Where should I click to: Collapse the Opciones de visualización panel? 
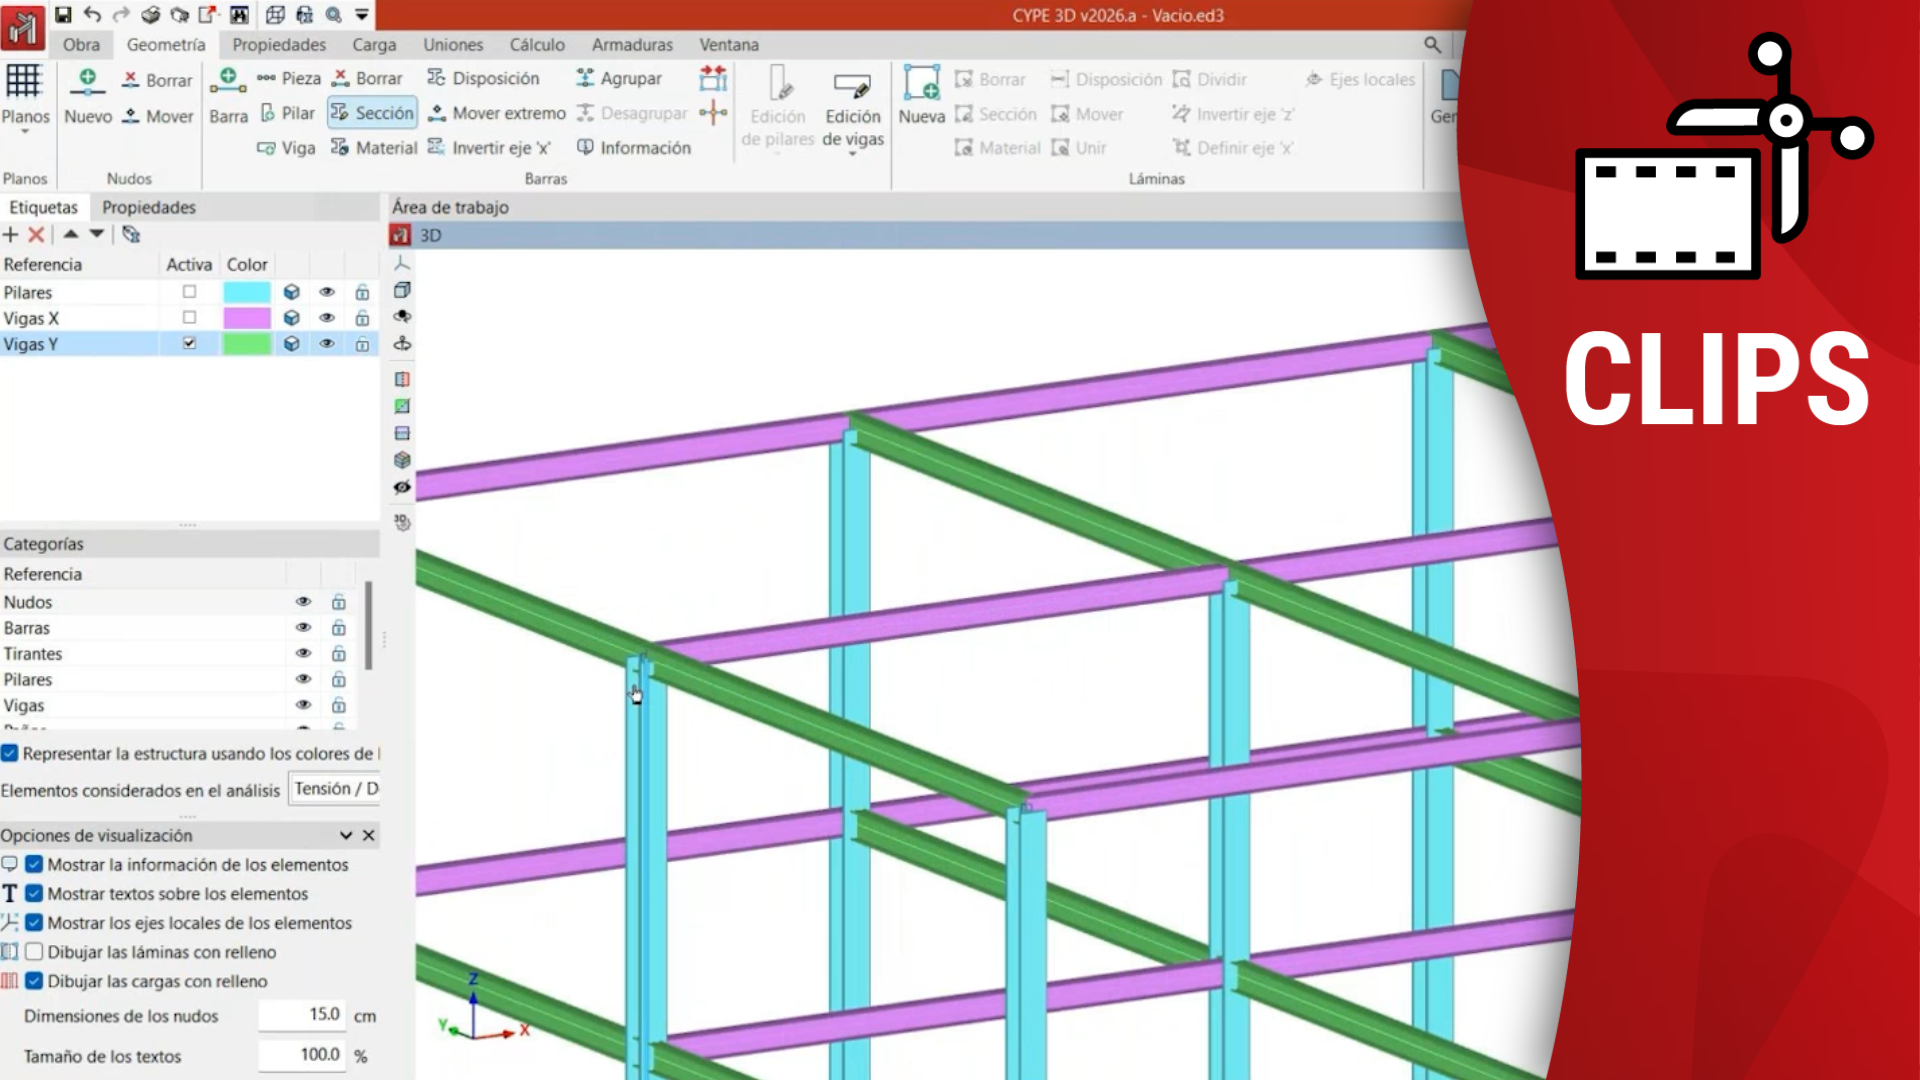tap(346, 835)
